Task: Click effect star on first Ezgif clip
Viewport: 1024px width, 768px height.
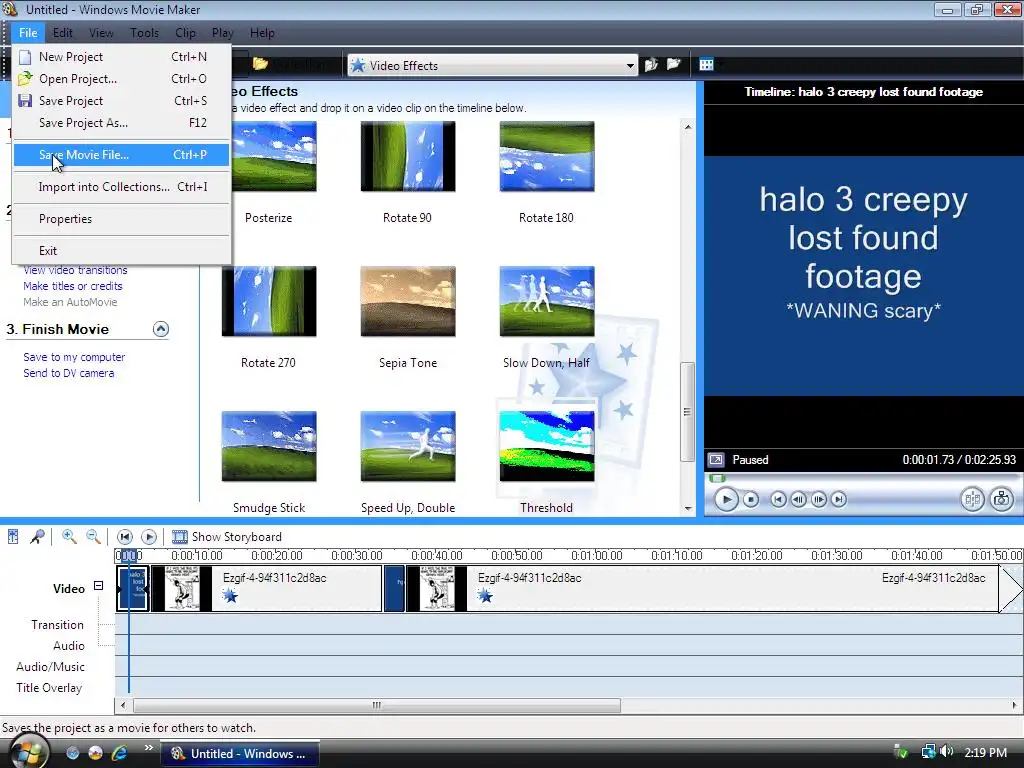Action: pos(230,595)
